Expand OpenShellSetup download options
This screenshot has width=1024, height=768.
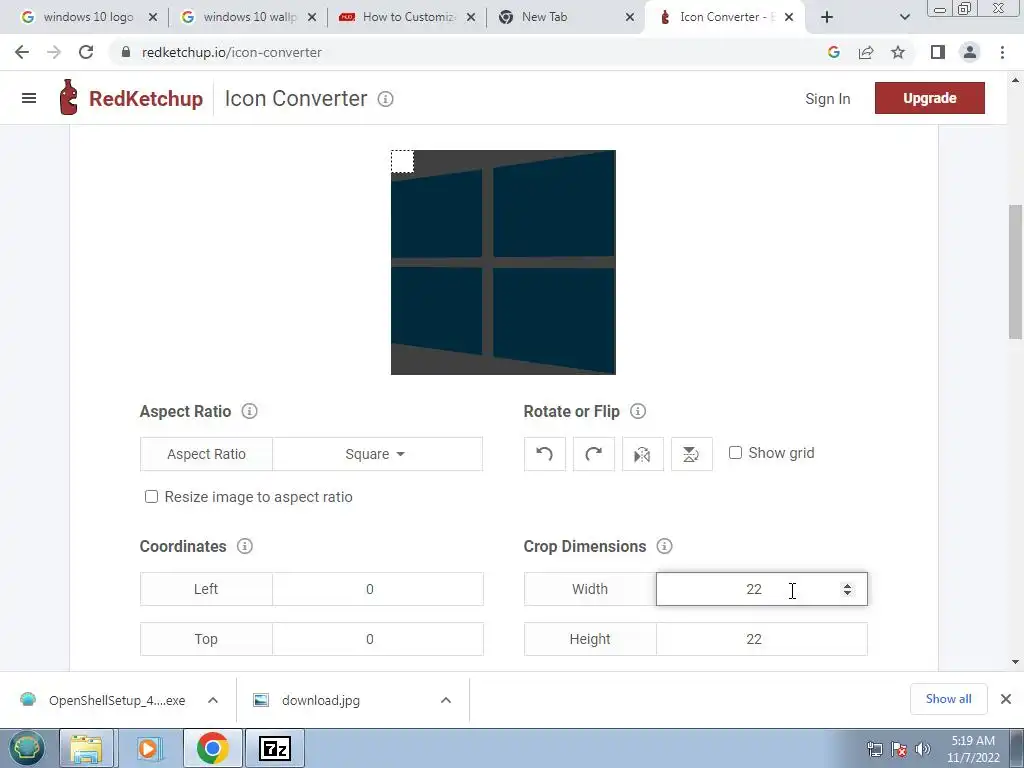click(x=213, y=700)
